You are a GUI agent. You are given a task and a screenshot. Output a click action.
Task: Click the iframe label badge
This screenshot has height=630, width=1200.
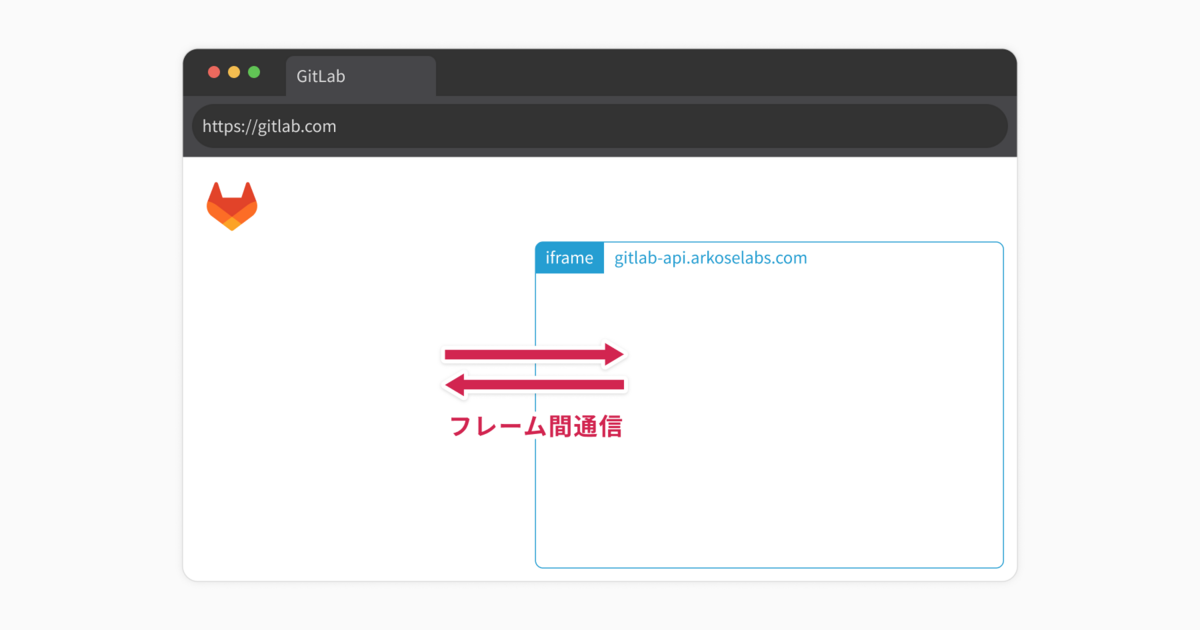(569, 257)
